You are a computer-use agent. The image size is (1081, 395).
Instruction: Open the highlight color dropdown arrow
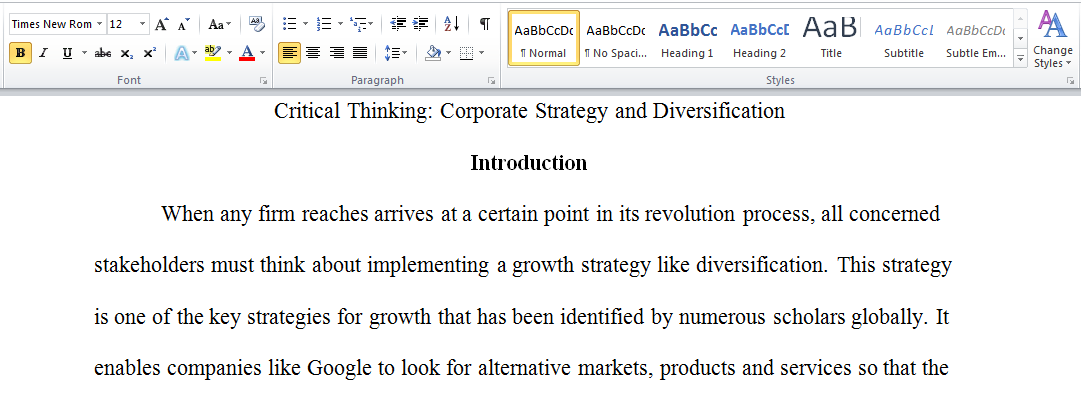click(229, 53)
